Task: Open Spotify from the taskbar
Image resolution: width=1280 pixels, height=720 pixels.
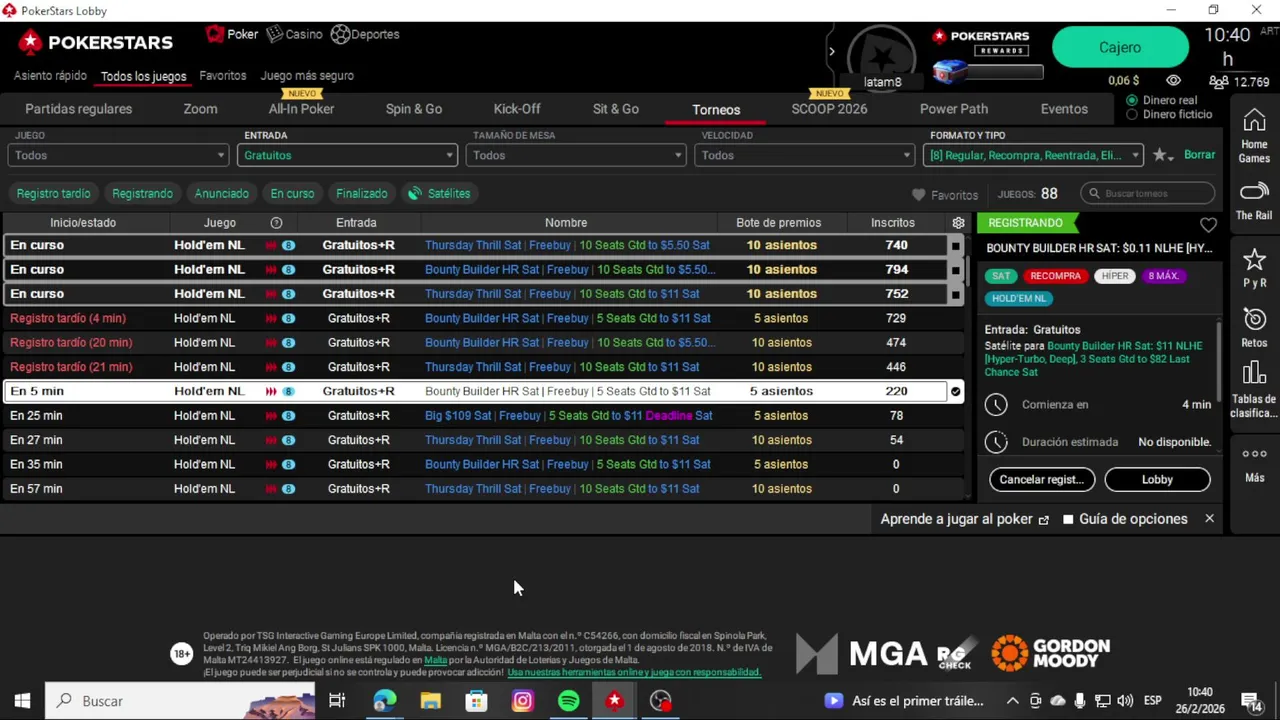Action: (x=568, y=701)
